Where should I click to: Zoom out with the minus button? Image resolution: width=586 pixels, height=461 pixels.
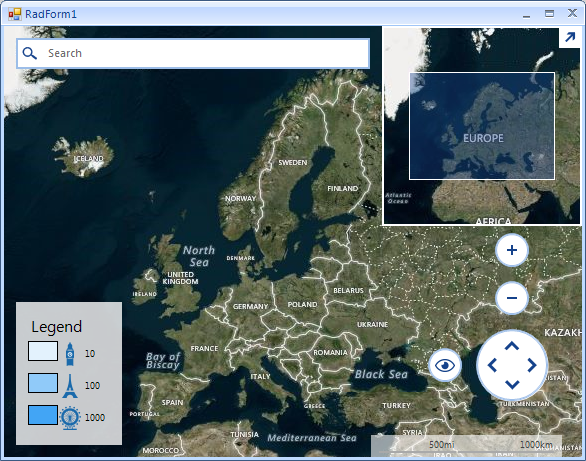click(512, 298)
